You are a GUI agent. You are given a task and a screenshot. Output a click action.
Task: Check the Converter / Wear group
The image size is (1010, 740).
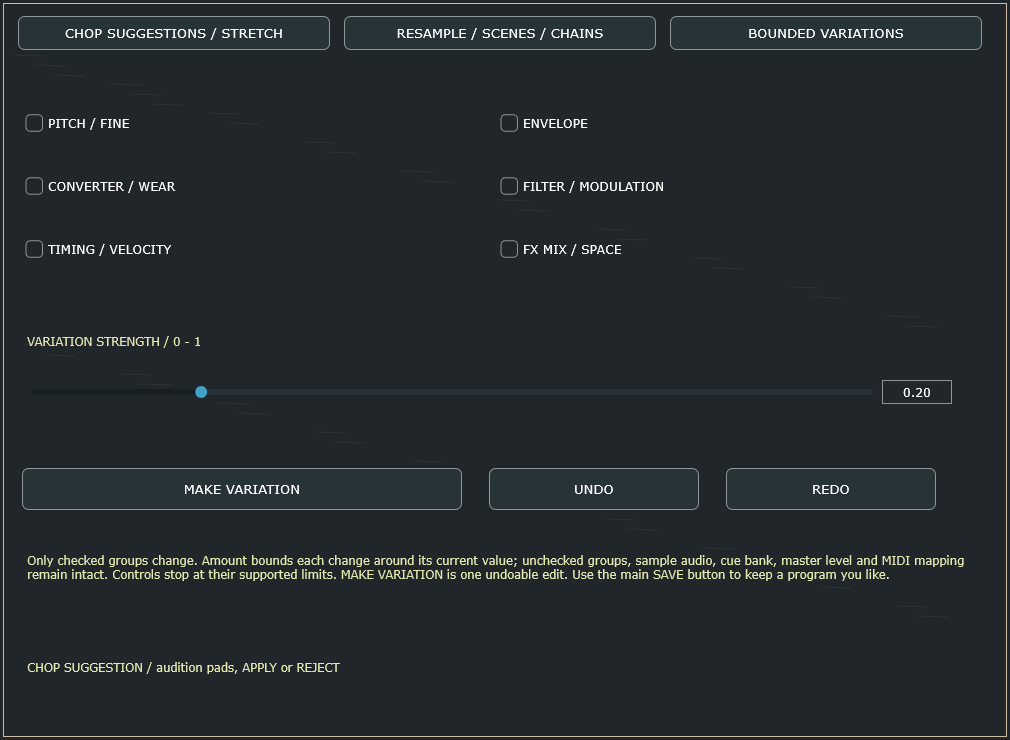pos(34,186)
